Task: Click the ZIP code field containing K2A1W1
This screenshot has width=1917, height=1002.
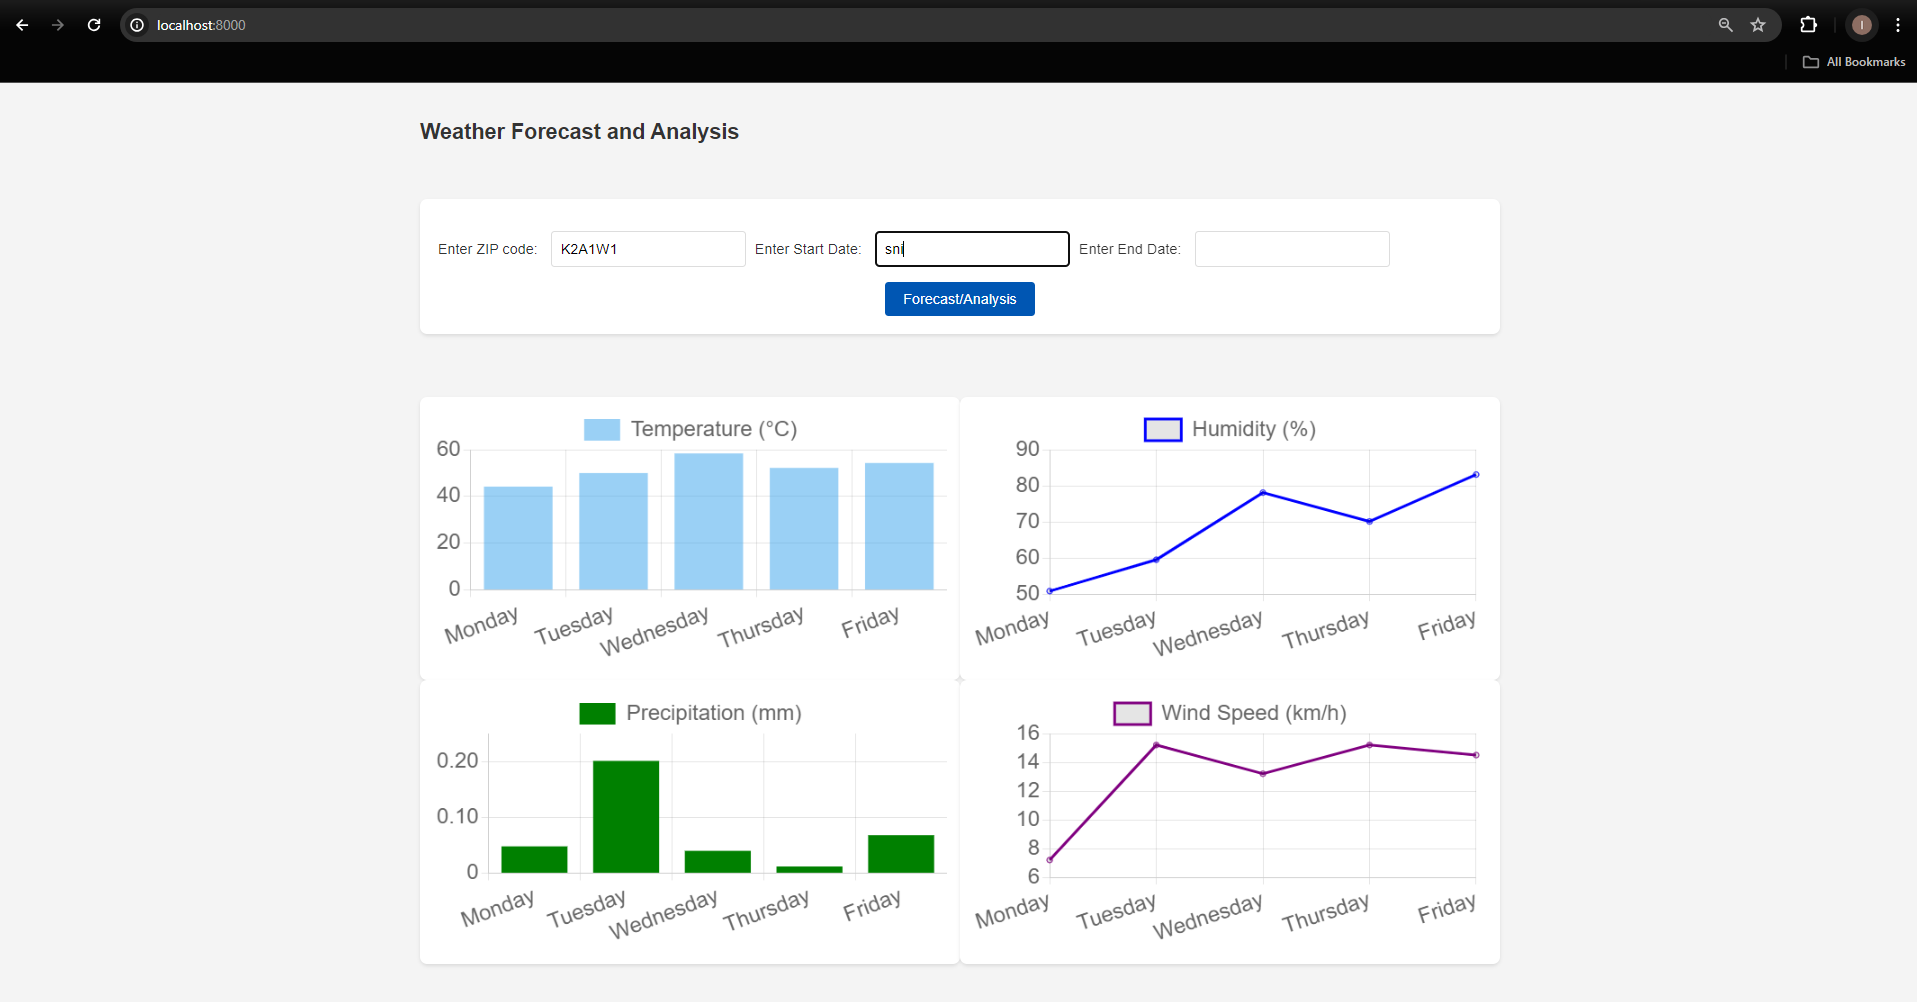Action: pos(648,249)
